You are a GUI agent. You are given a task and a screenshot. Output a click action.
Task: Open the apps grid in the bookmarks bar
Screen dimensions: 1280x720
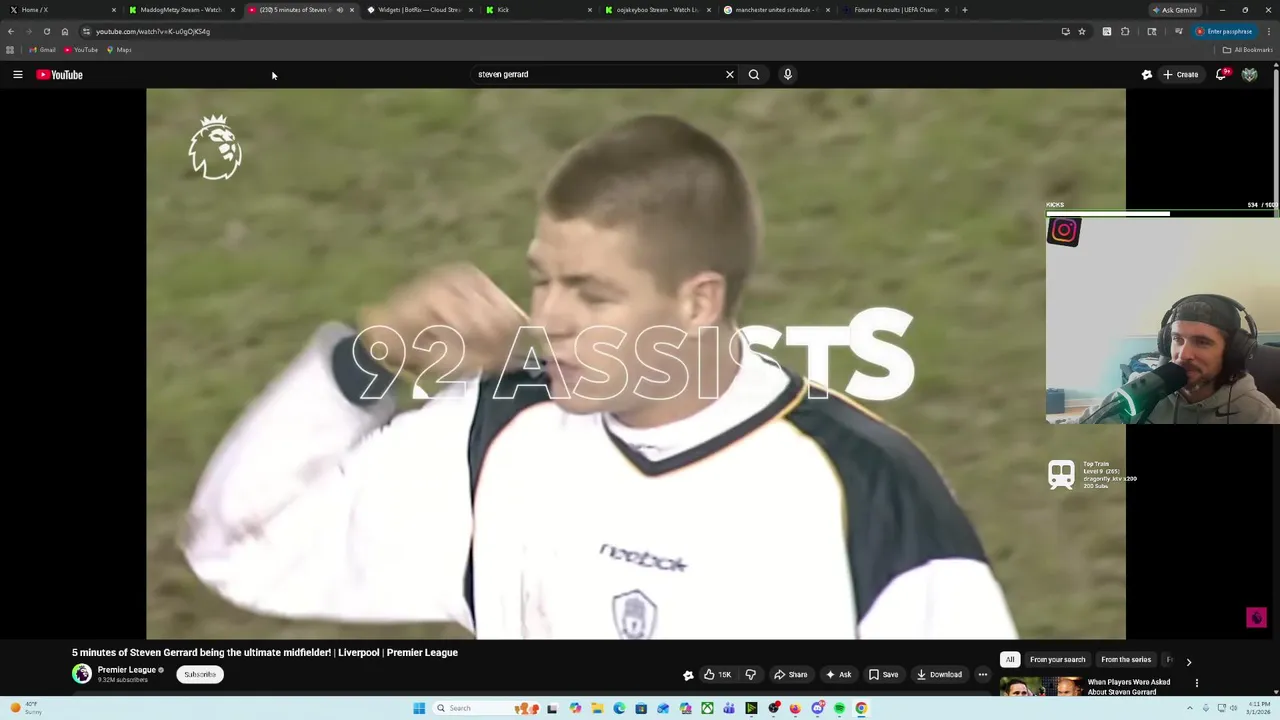tap(10, 50)
